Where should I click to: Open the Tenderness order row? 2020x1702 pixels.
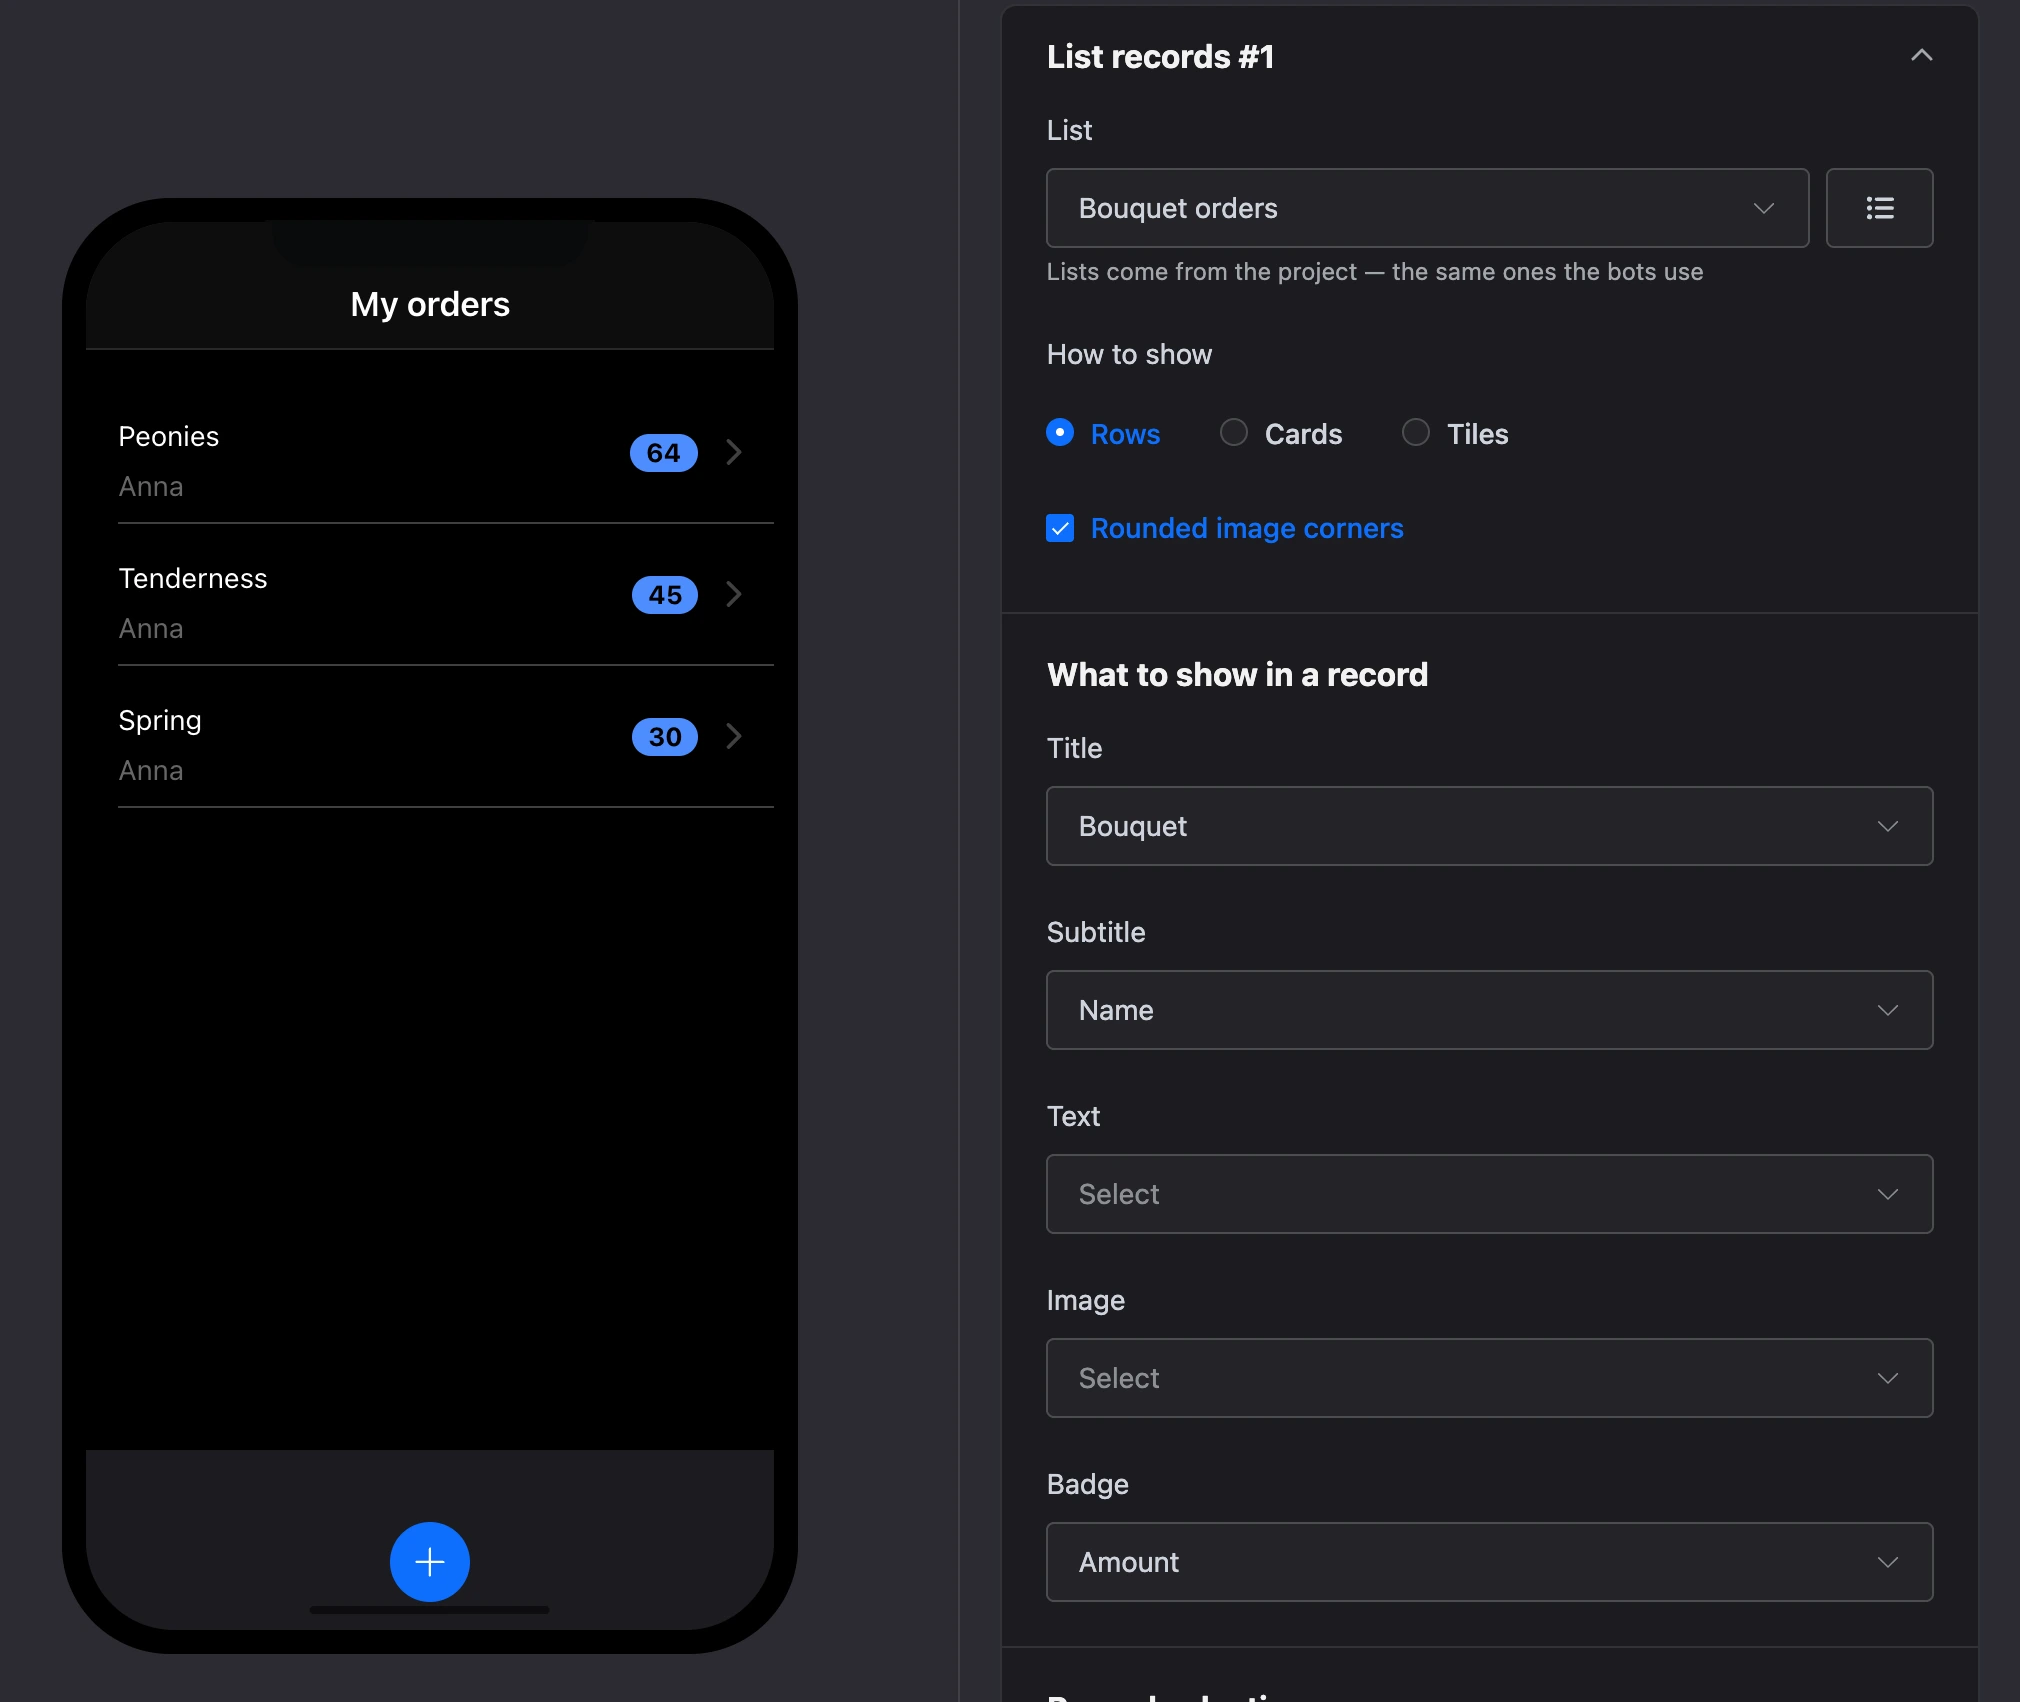[x=430, y=595]
